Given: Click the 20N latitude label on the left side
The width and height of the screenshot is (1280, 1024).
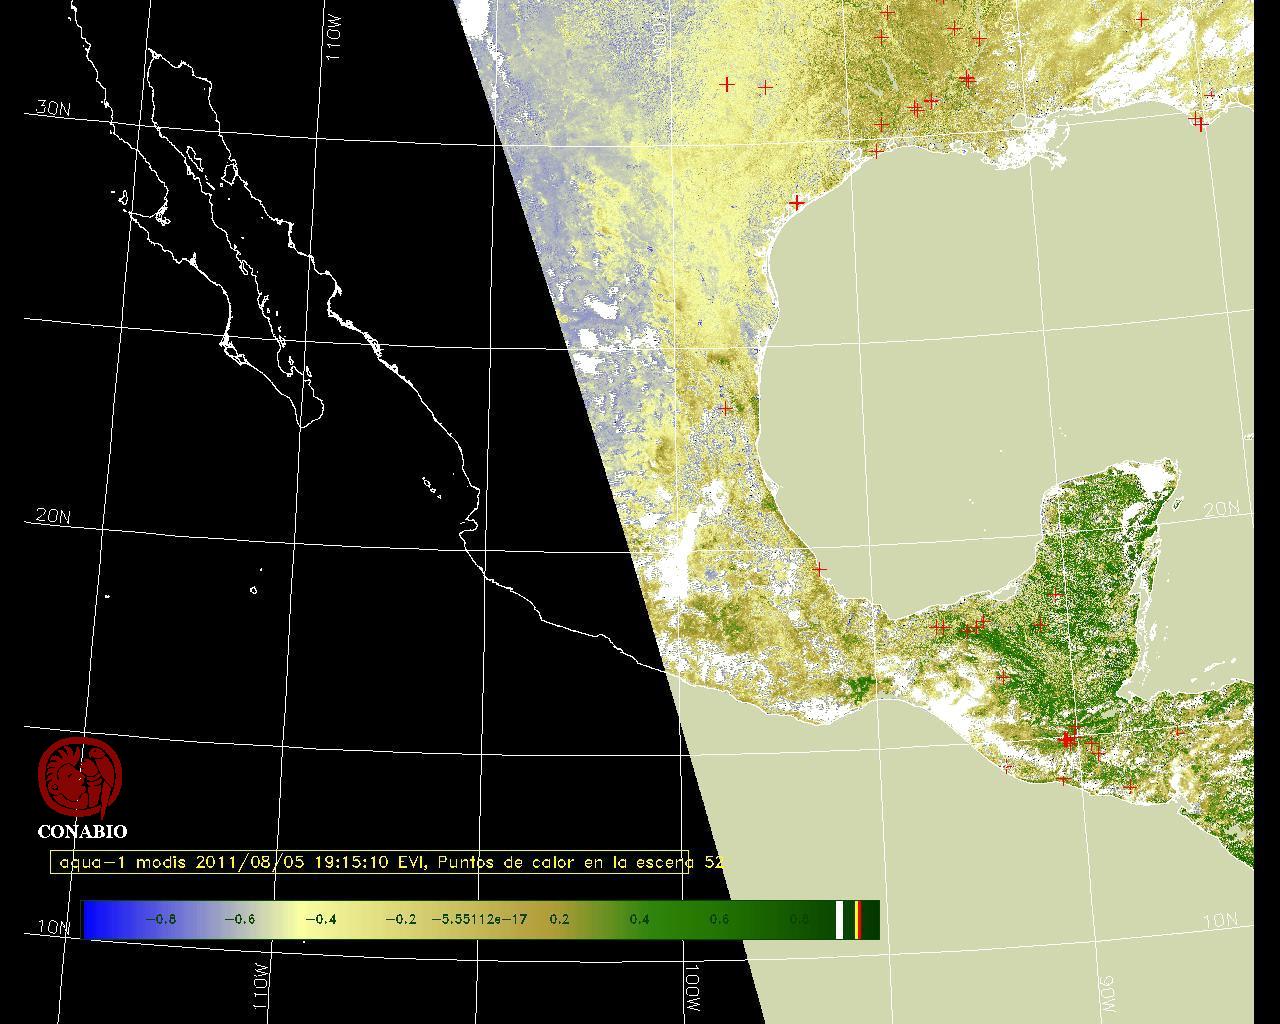Looking at the screenshot, I should 52,516.
